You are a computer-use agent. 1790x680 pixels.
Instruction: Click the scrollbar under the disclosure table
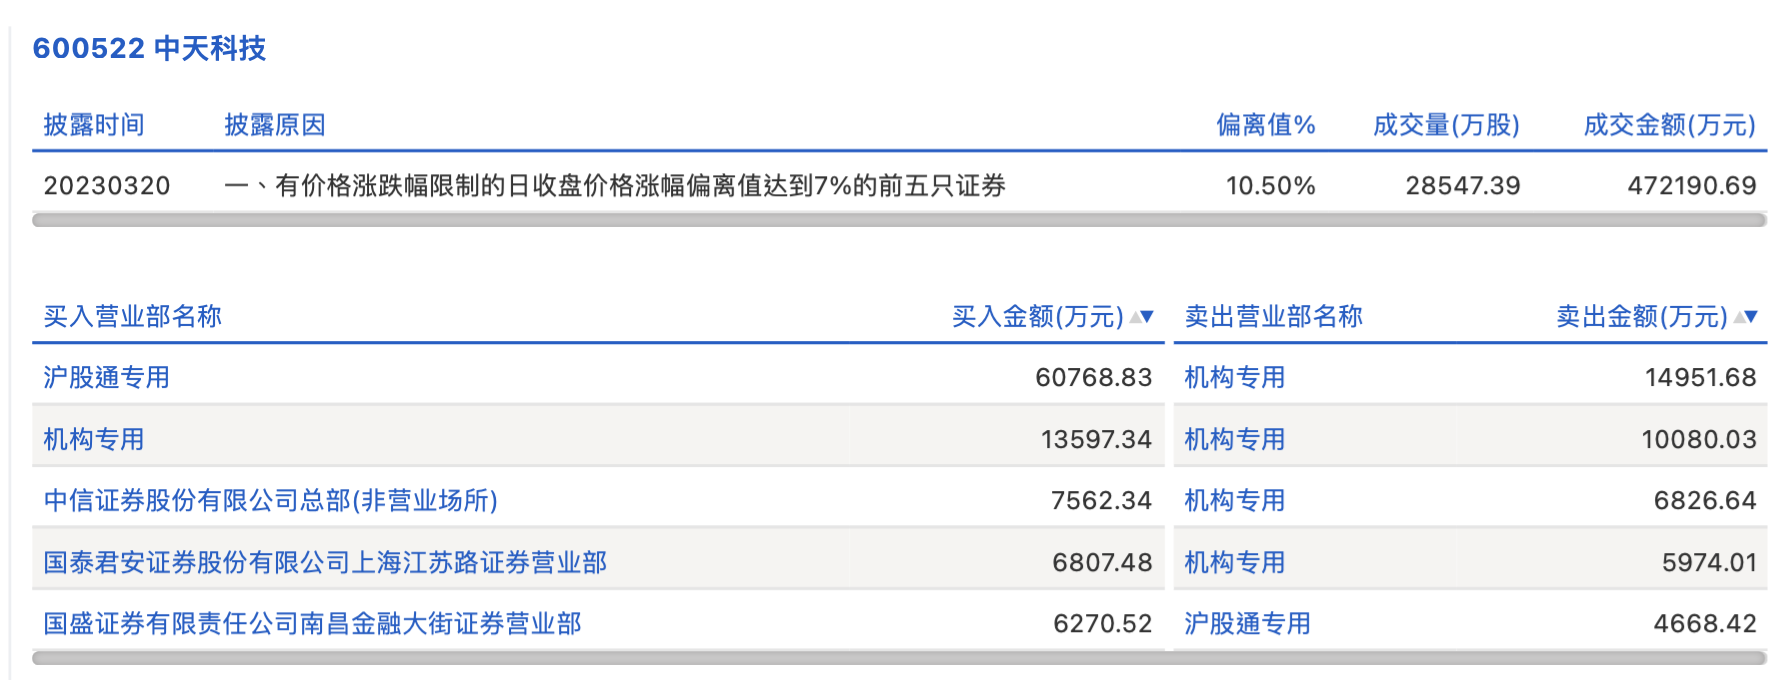pyautogui.click(x=895, y=218)
